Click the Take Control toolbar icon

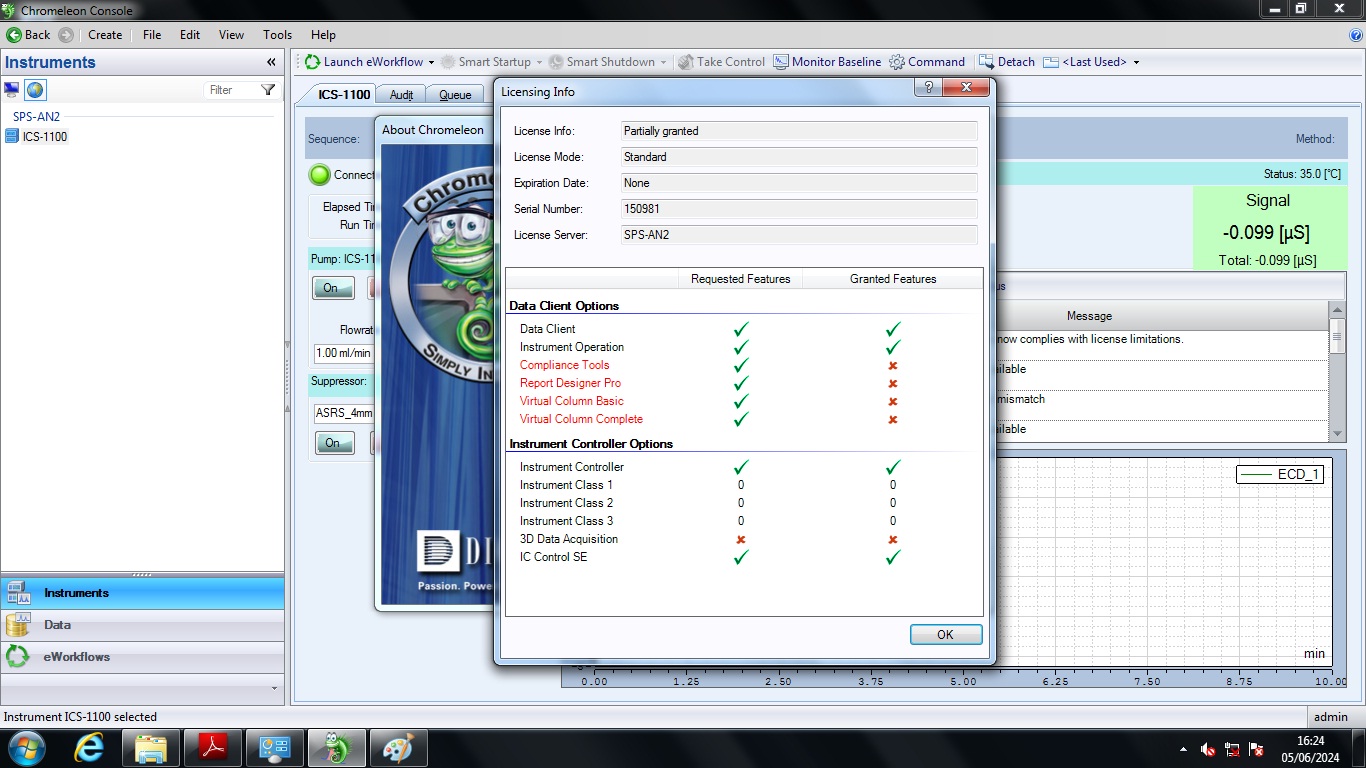point(686,62)
